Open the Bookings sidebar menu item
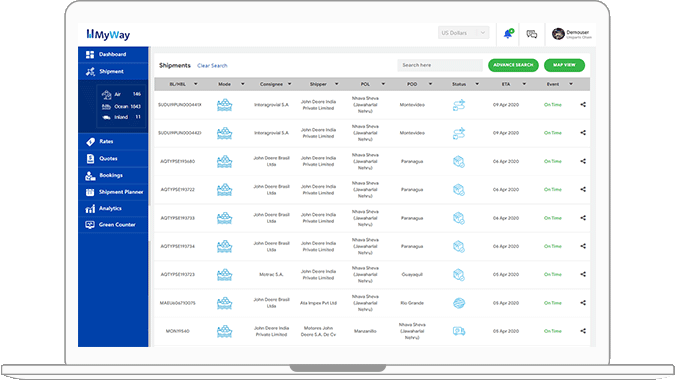This screenshot has height=380, width=675. [x=113, y=175]
